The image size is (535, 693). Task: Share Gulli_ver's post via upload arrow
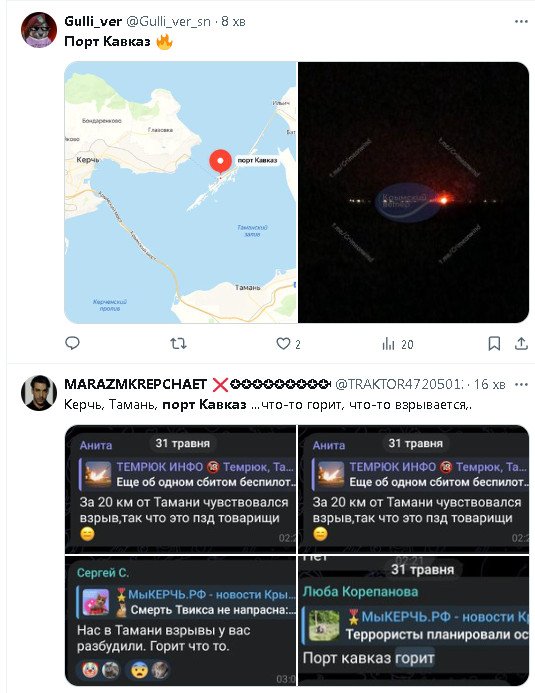coord(521,343)
